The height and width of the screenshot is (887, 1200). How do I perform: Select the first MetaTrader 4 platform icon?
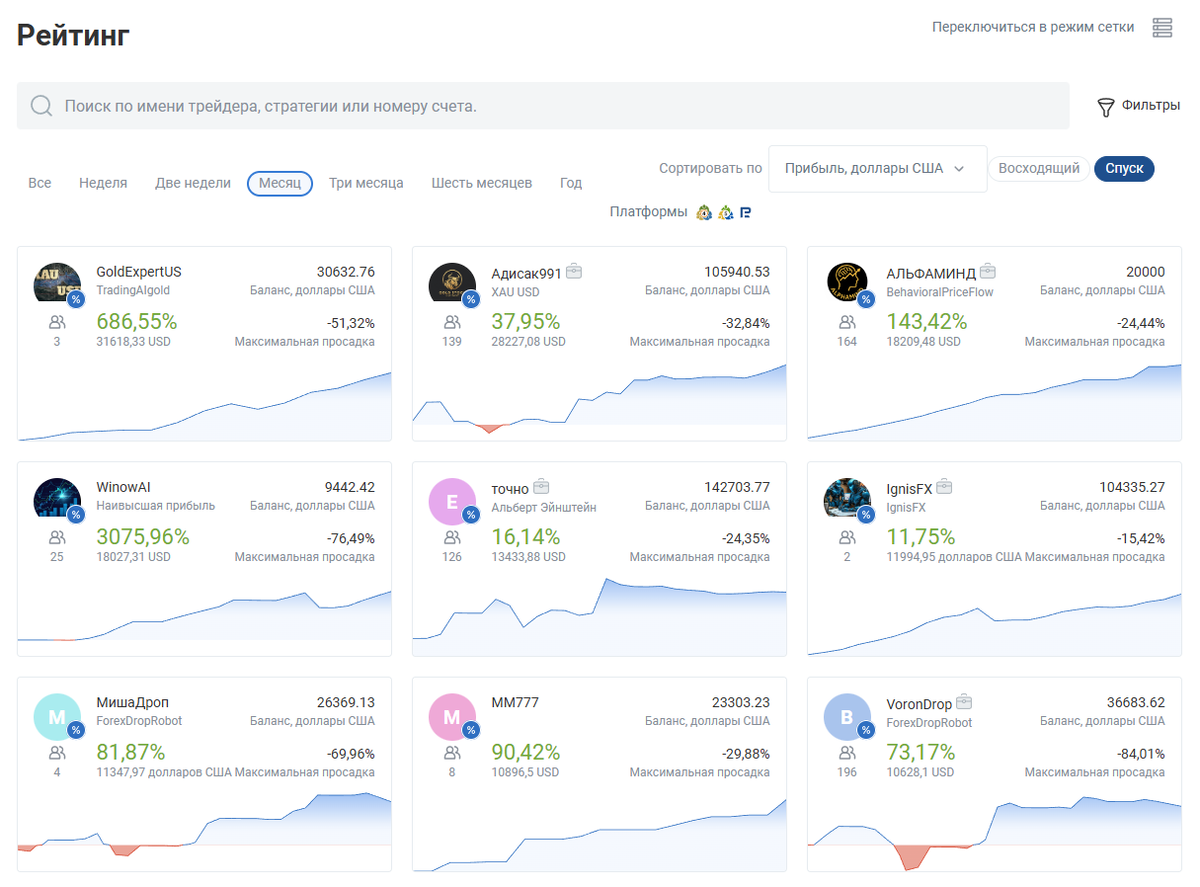click(x=704, y=212)
